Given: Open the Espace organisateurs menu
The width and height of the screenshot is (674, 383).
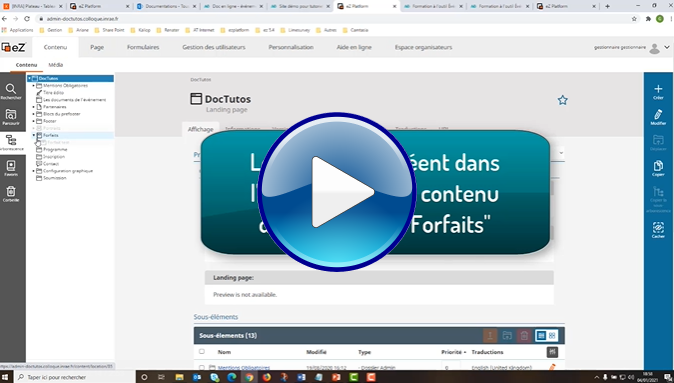Looking at the screenshot, I should [x=423, y=47].
